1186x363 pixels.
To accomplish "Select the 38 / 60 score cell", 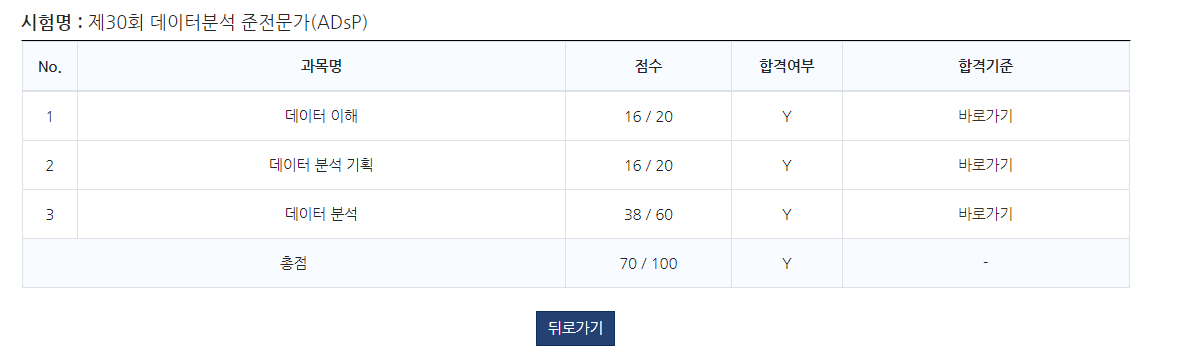I will (x=648, y=214).
